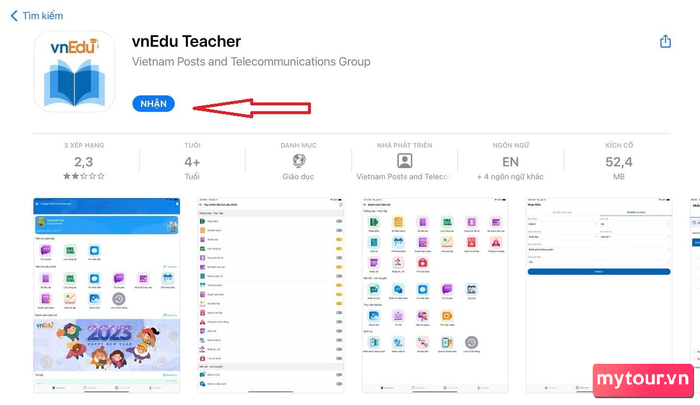700x405 pixels.
Task: Tap the EN language info
Action: [x=510, y=161]
